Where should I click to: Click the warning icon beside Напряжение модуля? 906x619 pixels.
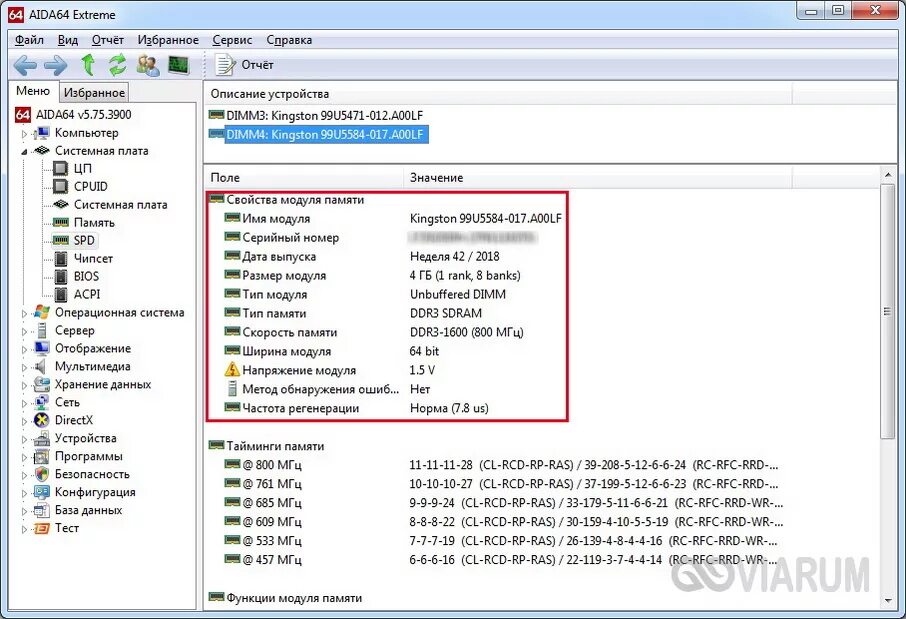232,370
